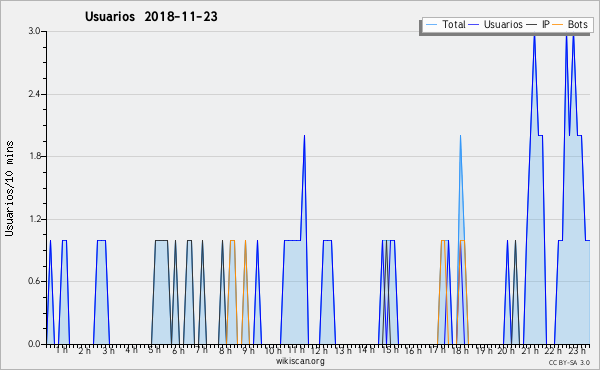
Task: Click the '18 h' x-axis label
Action: 460,350
